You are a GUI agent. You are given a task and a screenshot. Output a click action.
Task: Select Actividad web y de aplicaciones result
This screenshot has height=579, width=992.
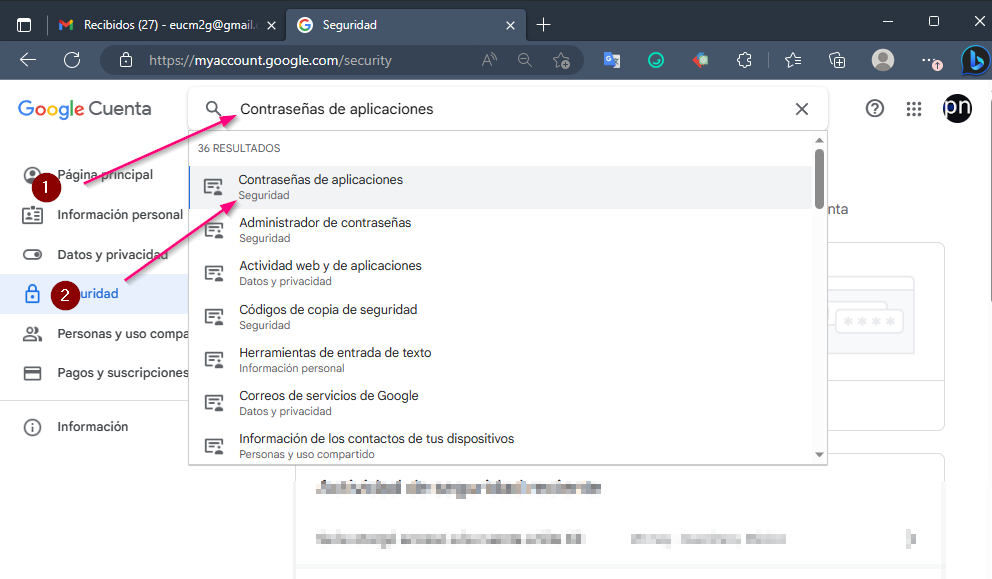pyautogui.click(x=500, y=273)
